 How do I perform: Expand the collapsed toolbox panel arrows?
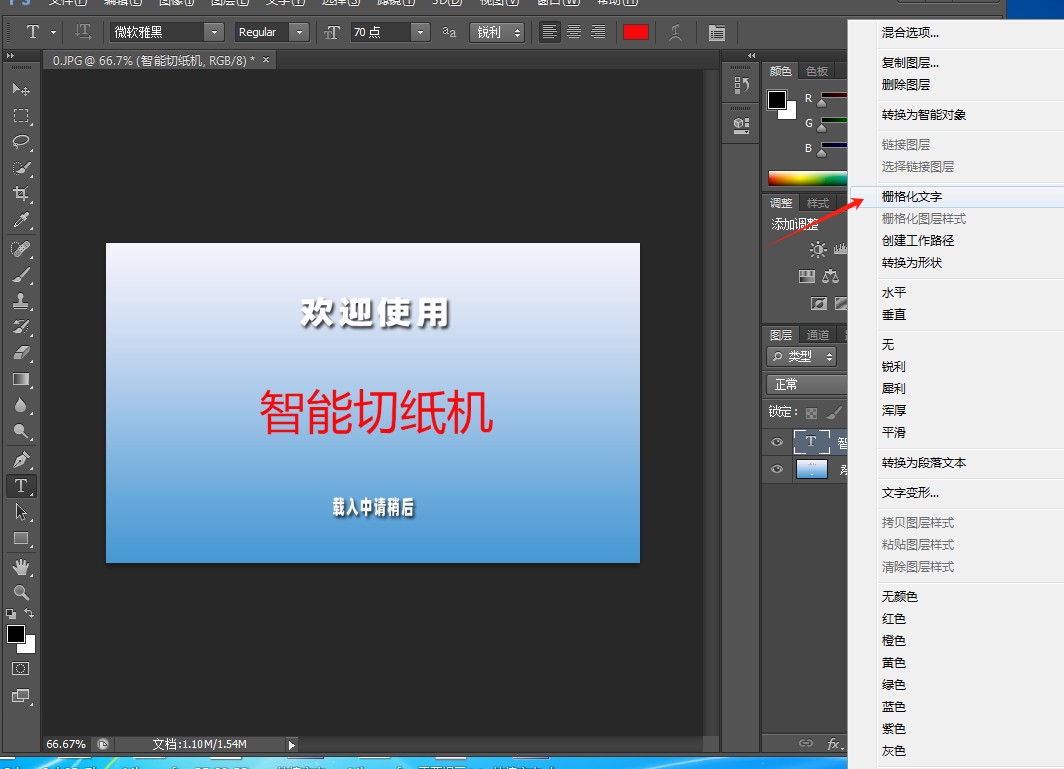[10, 56]
